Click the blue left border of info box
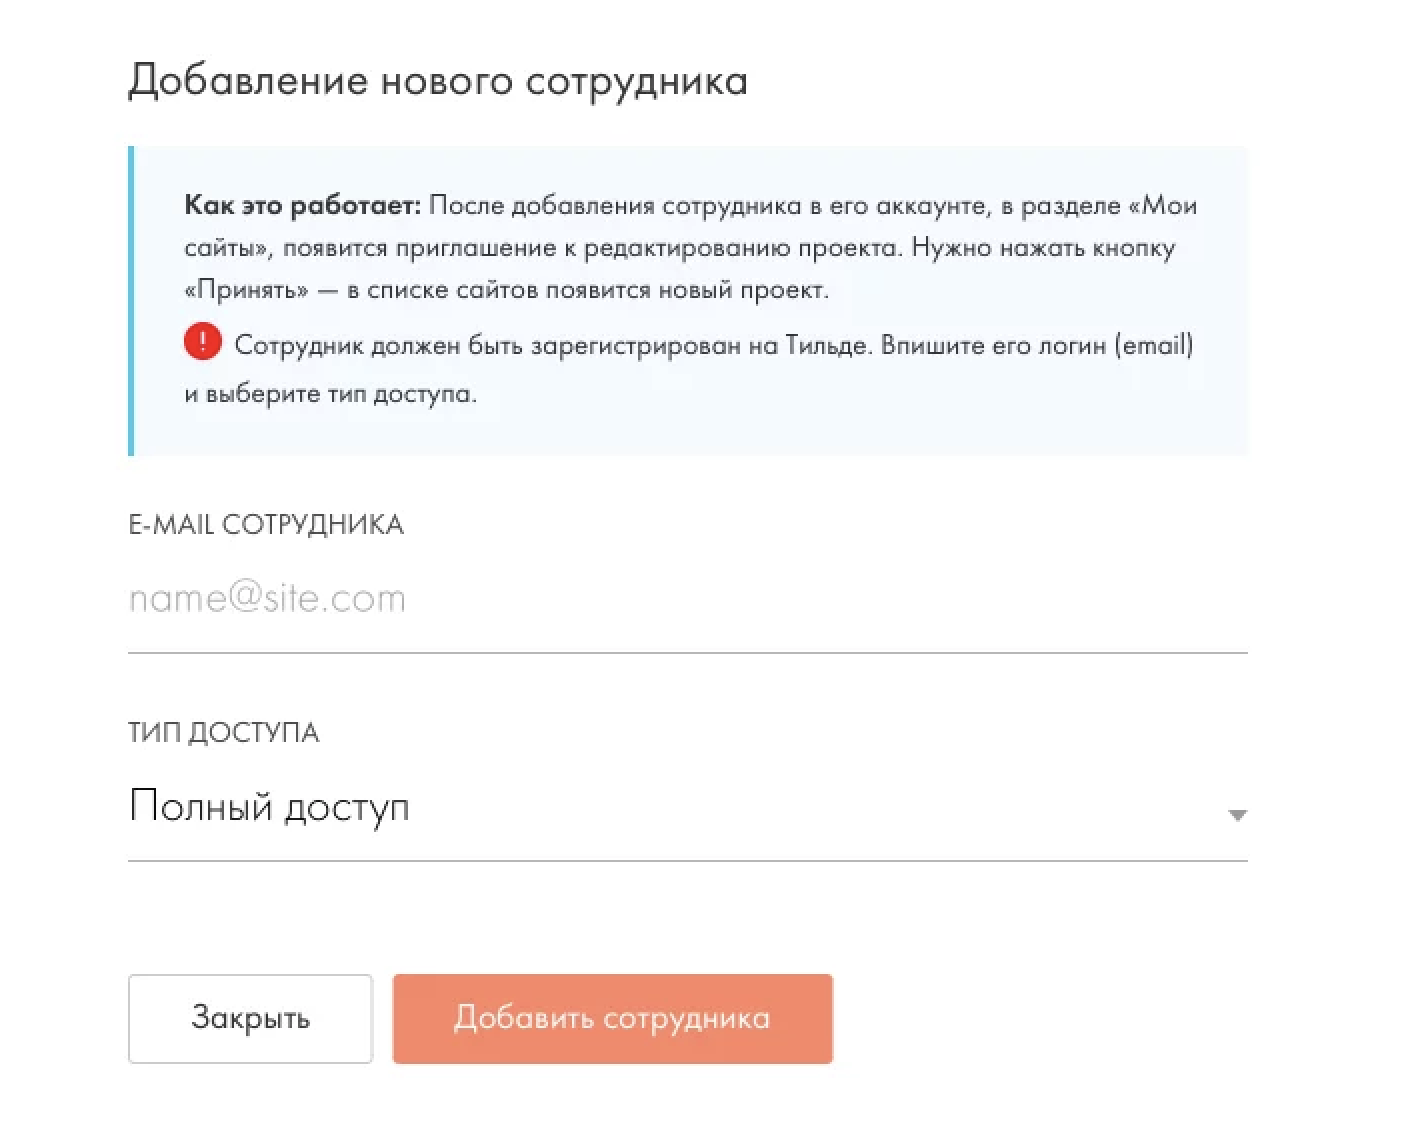This screenshot has height=1148, width=1406. 131,301
